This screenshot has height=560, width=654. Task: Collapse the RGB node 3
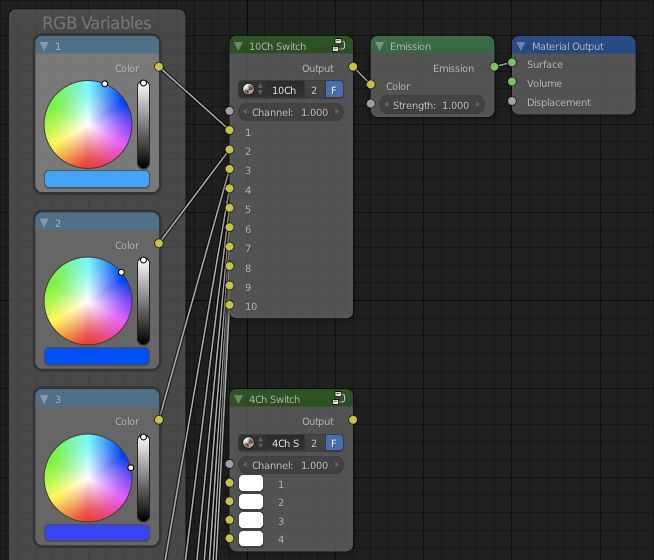point(44,399)
